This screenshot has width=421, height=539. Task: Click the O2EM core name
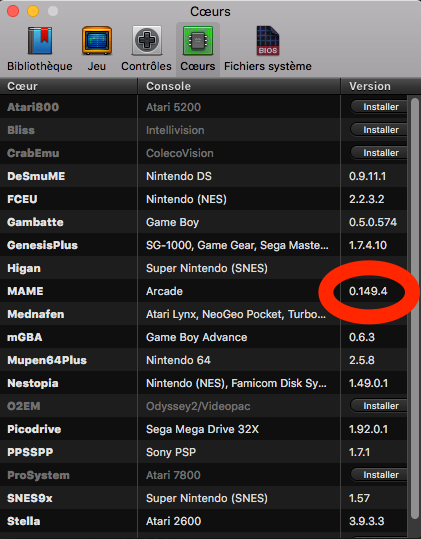(x=23, y=406)
